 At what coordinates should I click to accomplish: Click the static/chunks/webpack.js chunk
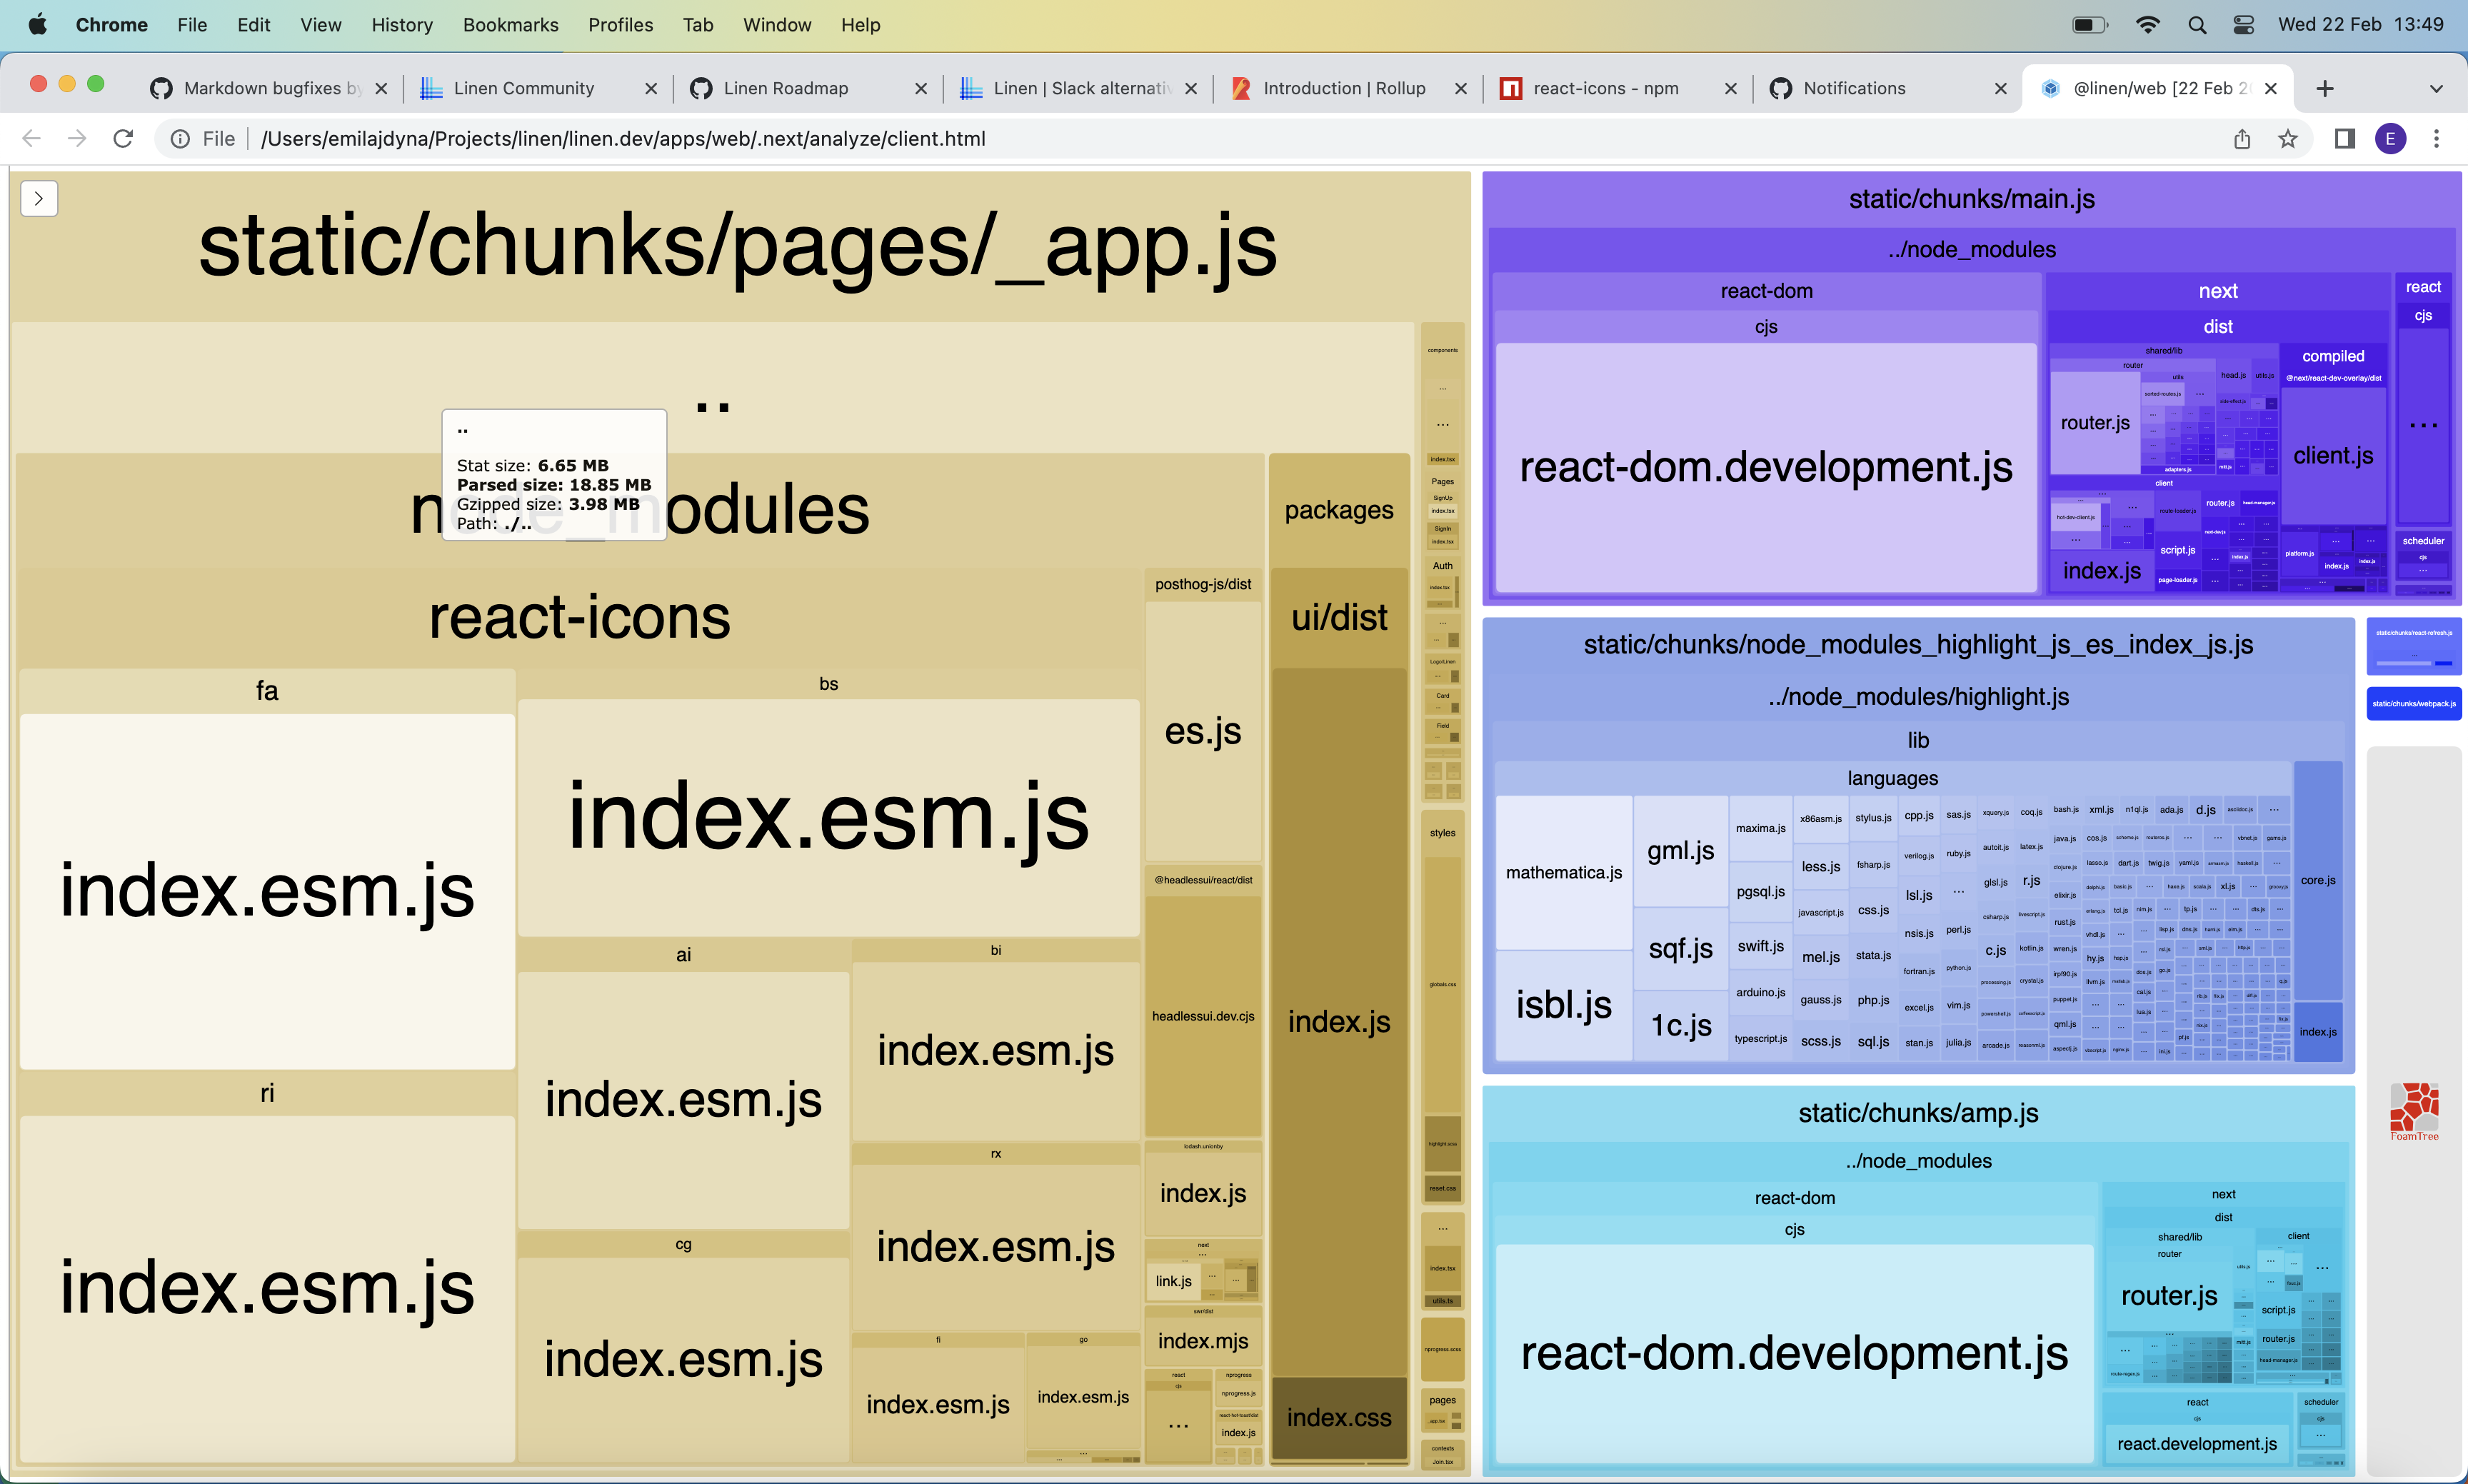[x=2413, y=703]
